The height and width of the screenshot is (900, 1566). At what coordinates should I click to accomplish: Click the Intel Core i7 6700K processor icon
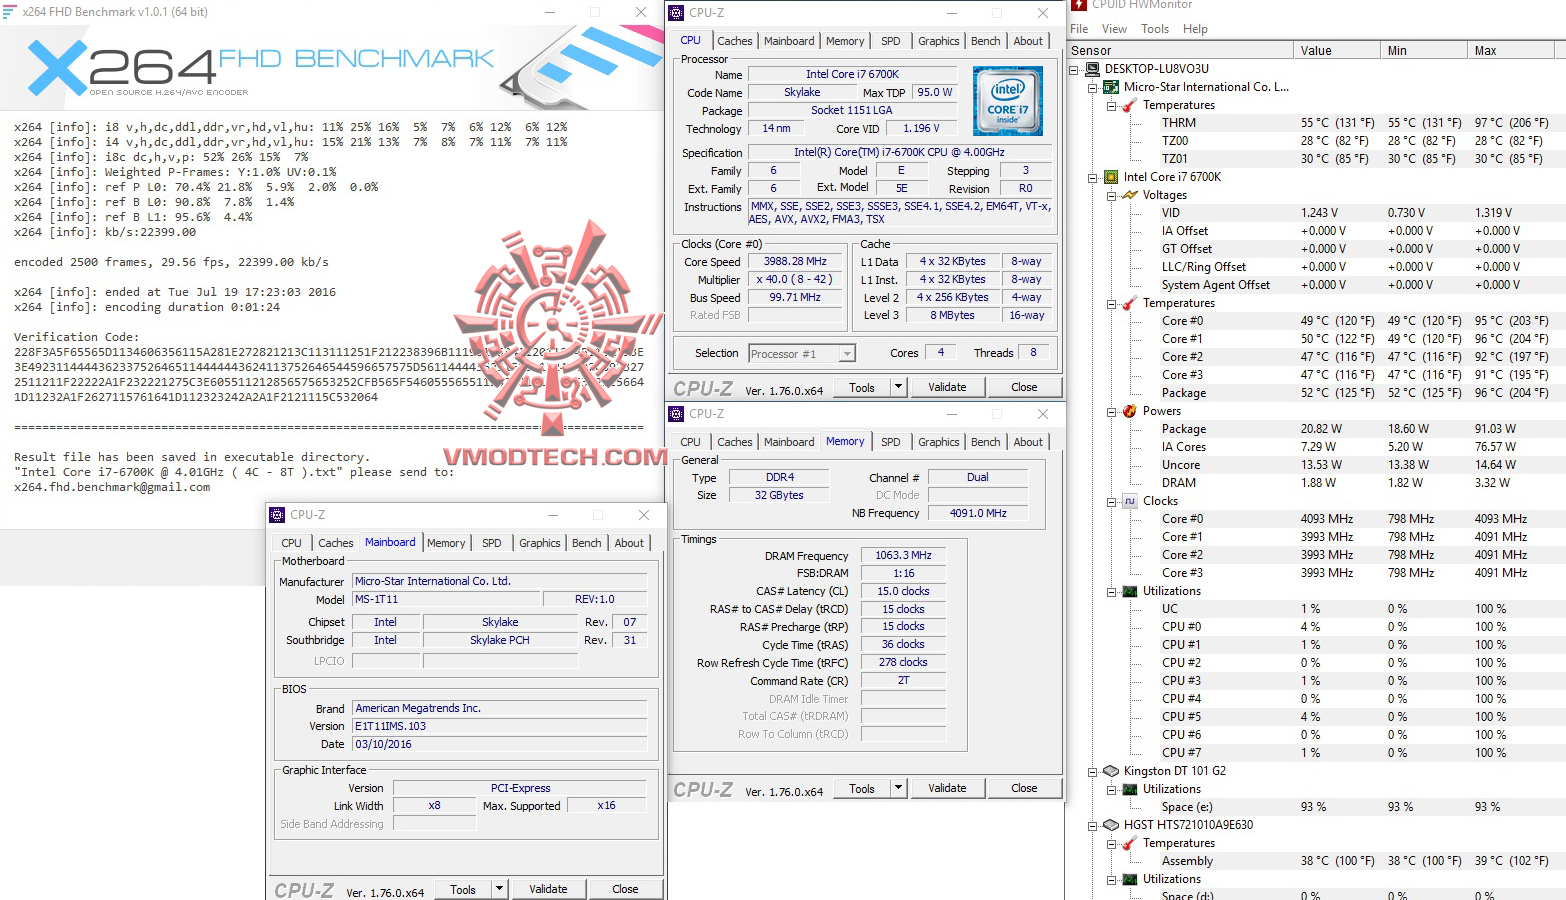tap(1111, 176)
